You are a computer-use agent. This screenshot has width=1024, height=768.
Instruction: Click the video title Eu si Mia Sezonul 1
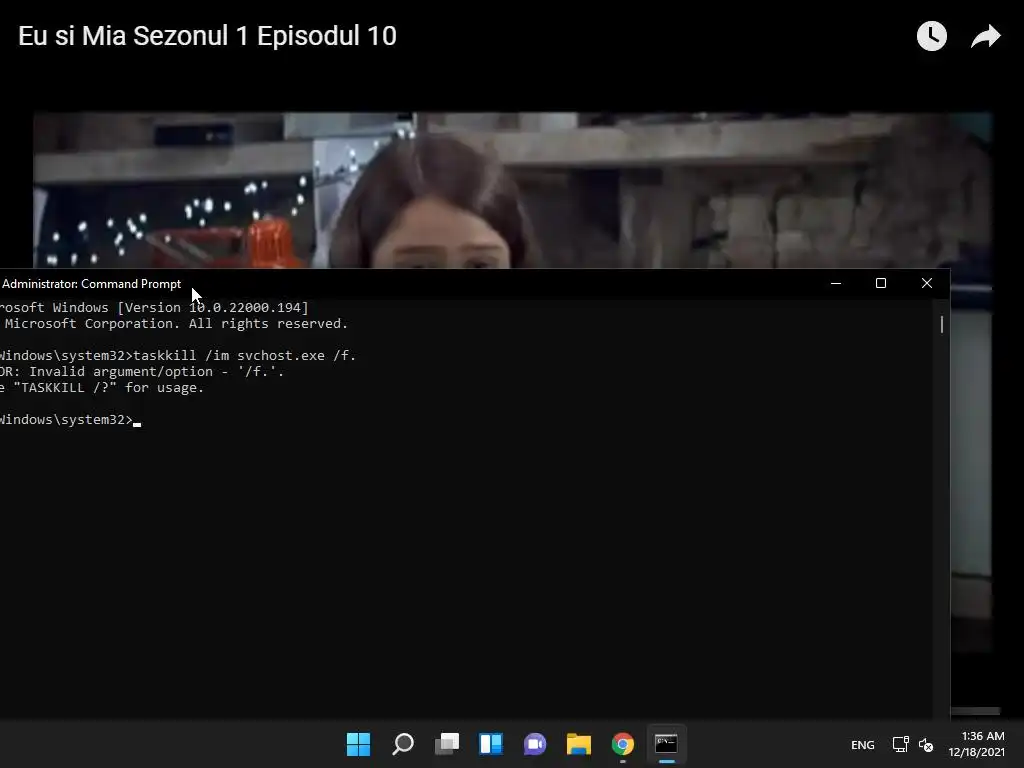tap(207, 36)
